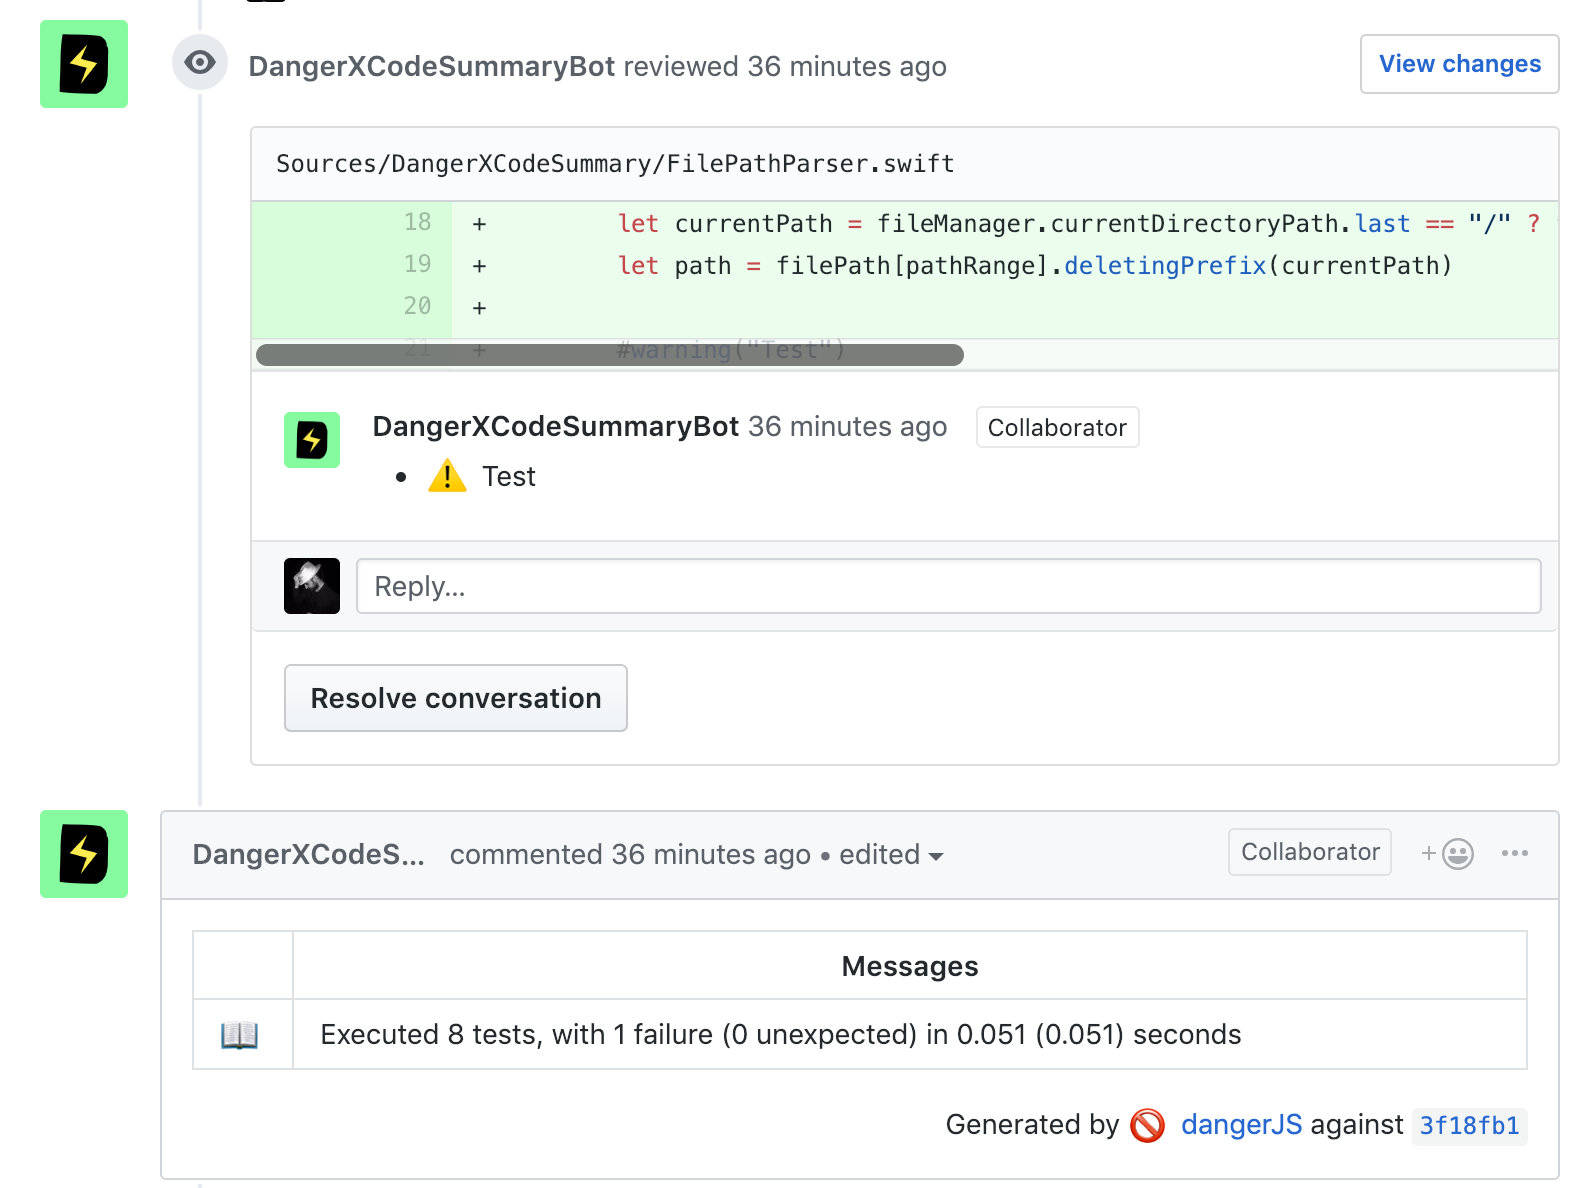The height and width of the screenshot is (1188, 1584).
Task: Click the horizontal scrollbar of the diff
Action: 610,354
